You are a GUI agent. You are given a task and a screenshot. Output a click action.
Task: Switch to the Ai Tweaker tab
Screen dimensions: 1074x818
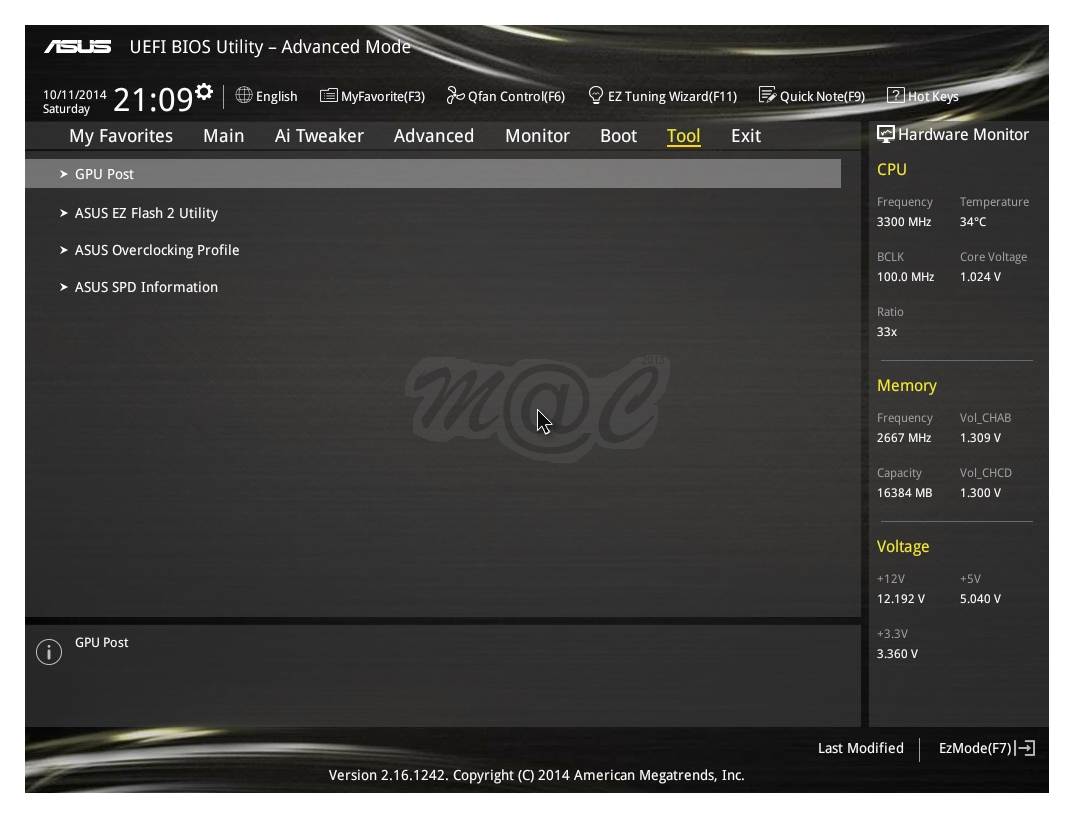point(318,135)
